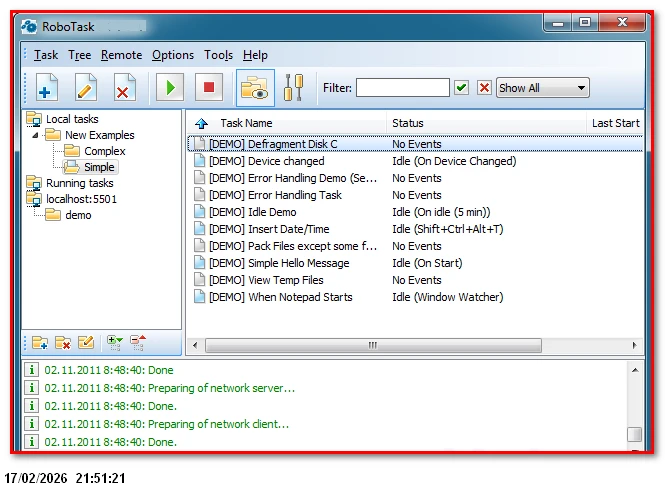Apply the filter with green checkmark
Screen dimensions: 665x490
coord(461,88)
